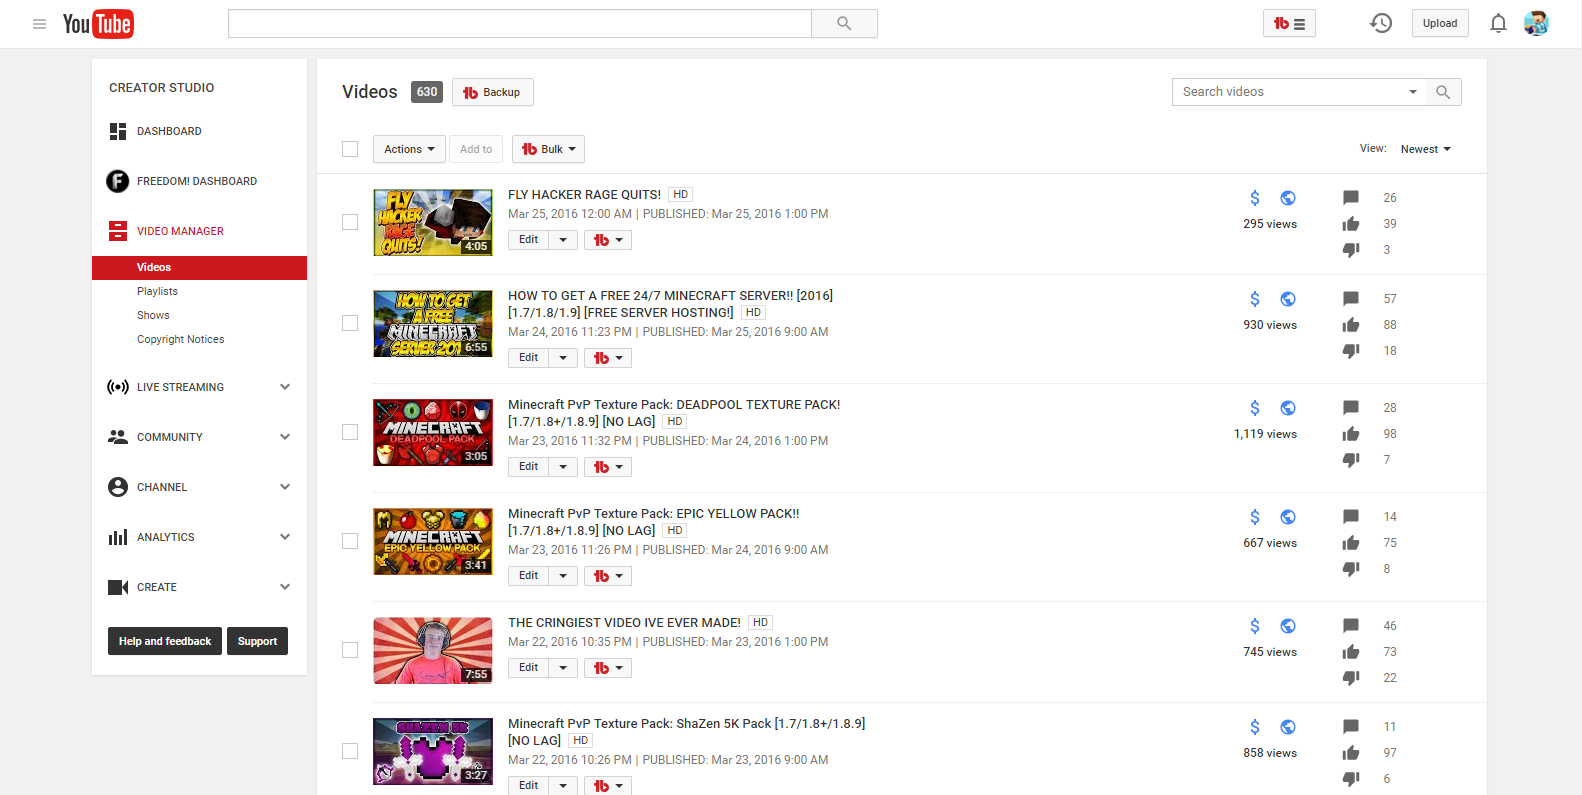Select checkbox for THE CRINGIEST VIDEO
Screen dimensions: 1582x795
pos(350,650)
